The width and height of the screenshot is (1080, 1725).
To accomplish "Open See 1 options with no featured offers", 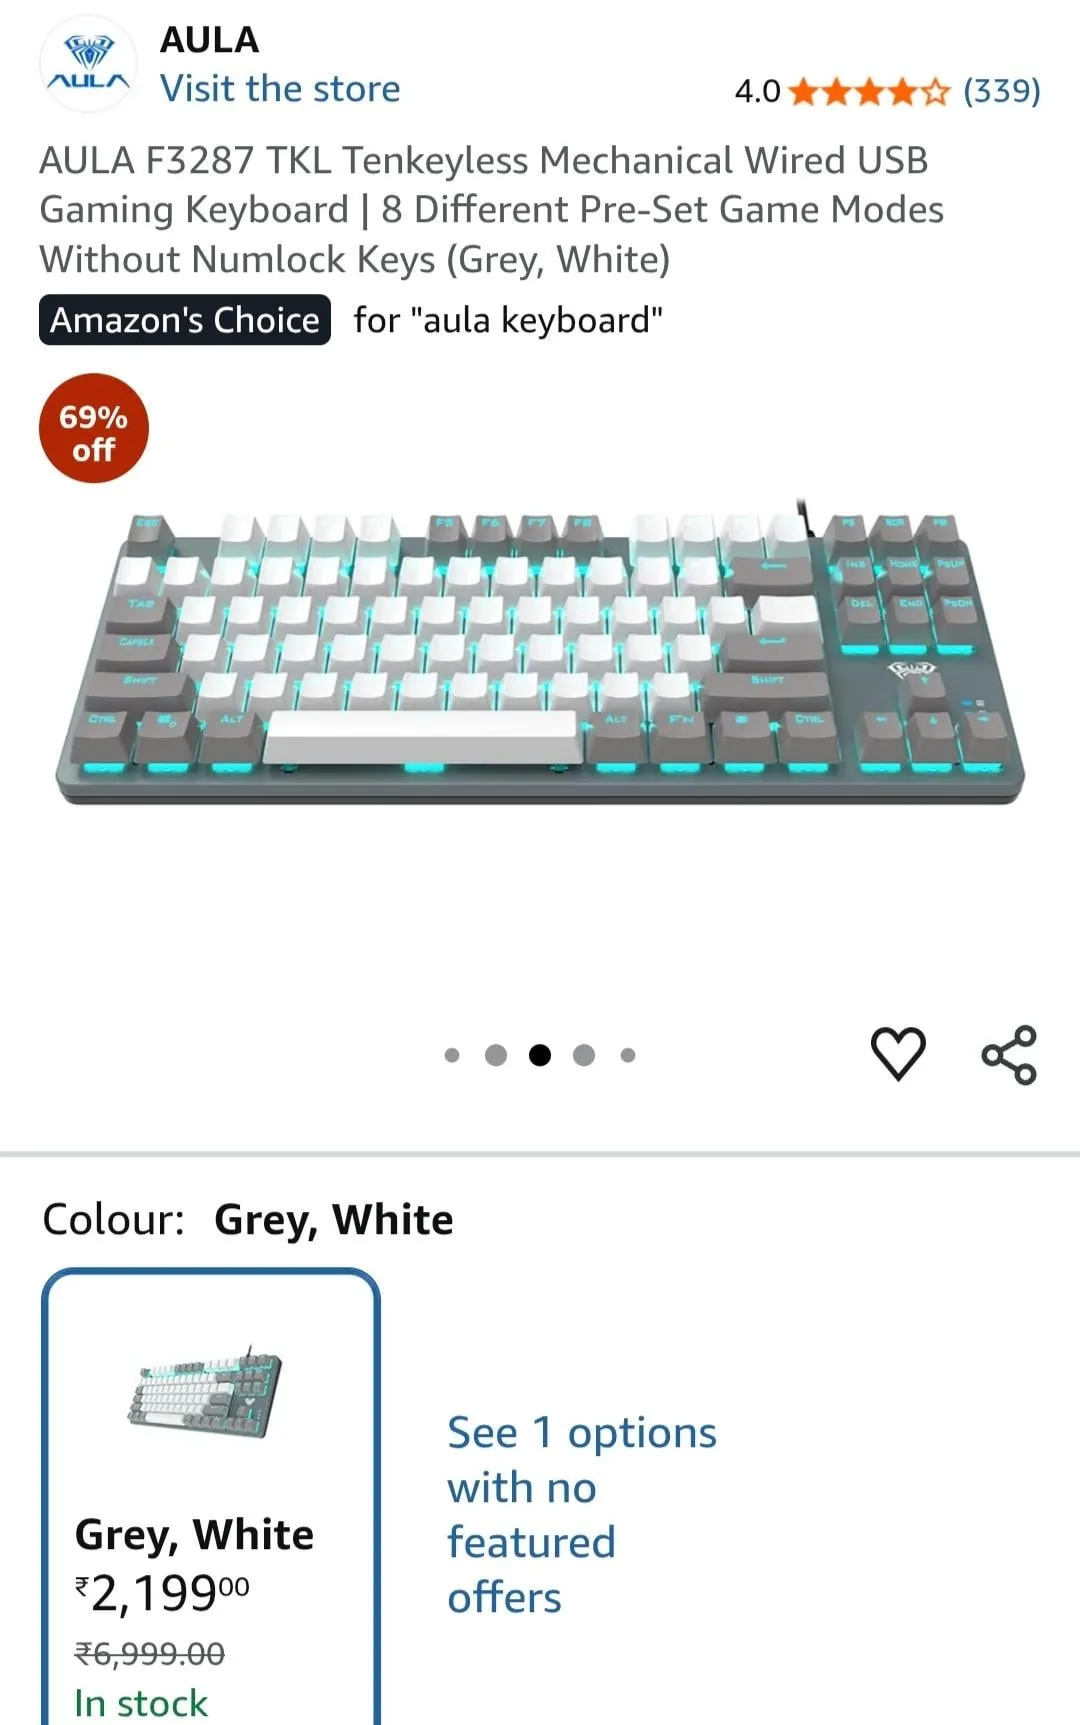I will [x=582, y=1515].
